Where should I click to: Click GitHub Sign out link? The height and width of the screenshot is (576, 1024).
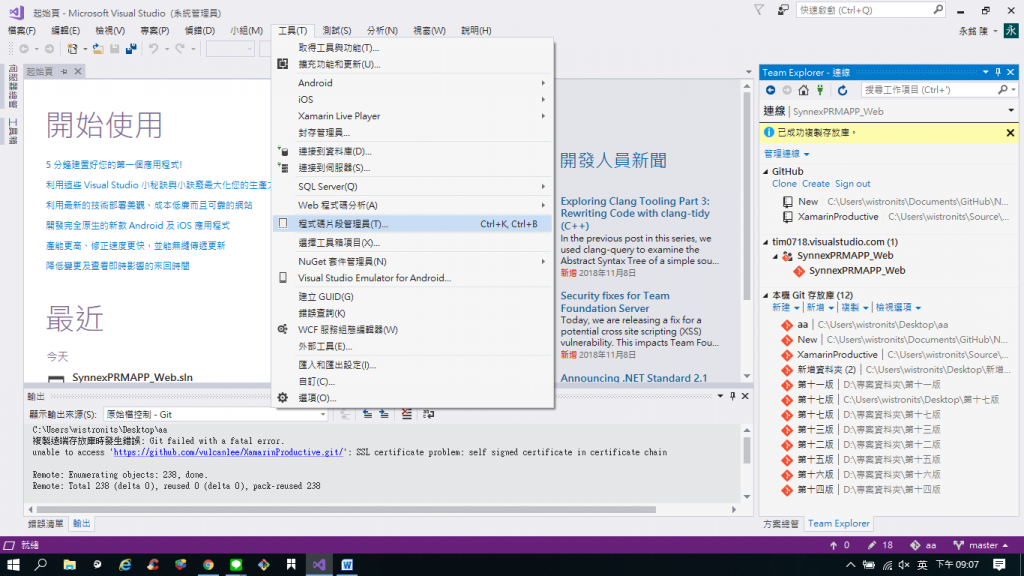pos(852,184)
